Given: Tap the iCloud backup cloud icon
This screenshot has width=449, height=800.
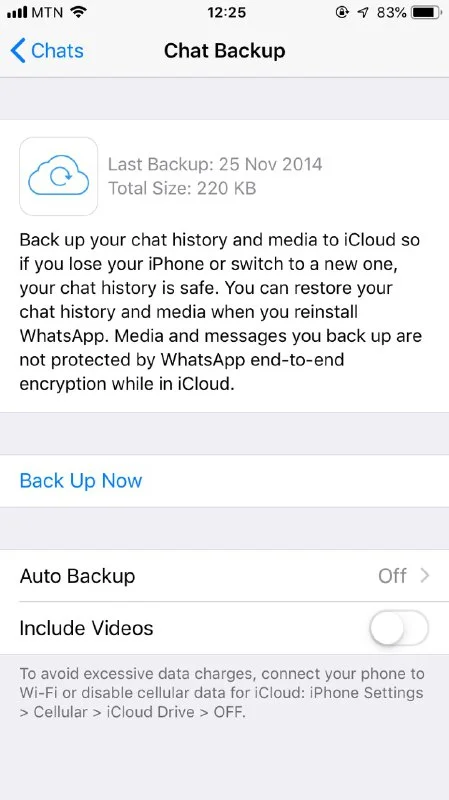Looking at the screenshot, I should 59,176.
